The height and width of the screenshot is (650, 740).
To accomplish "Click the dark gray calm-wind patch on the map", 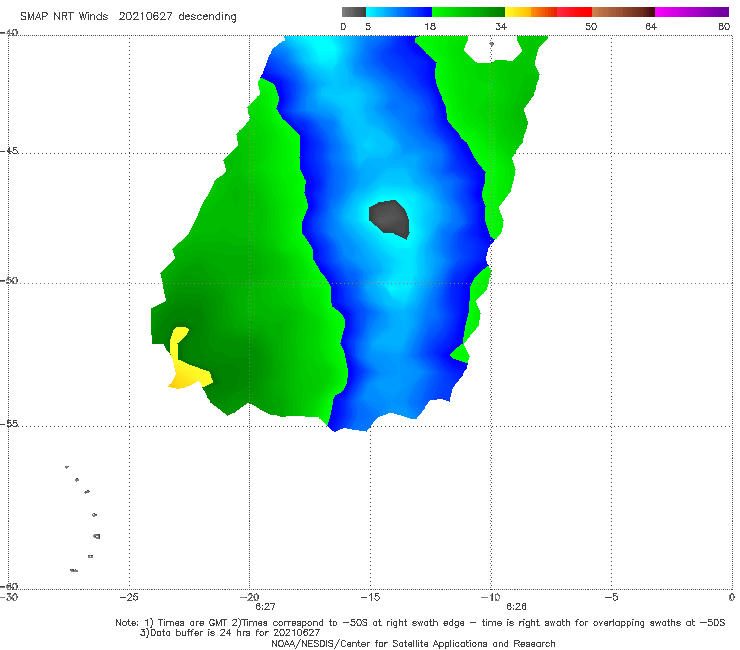I will 389,219.
